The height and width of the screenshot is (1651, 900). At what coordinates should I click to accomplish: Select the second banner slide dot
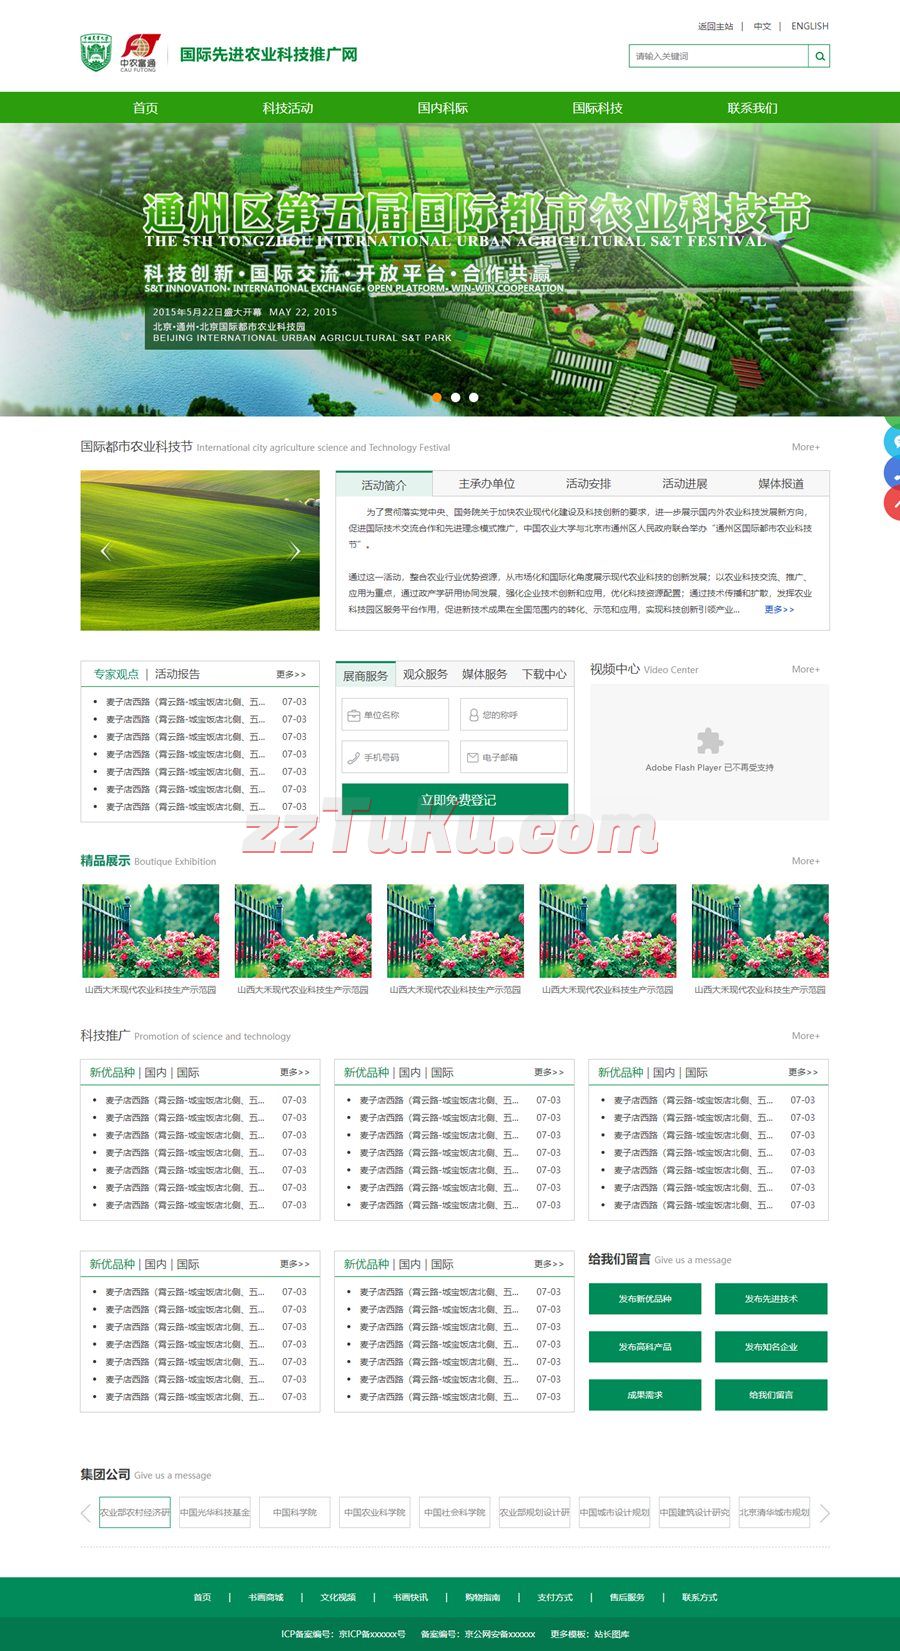click(x=455, y=397)
